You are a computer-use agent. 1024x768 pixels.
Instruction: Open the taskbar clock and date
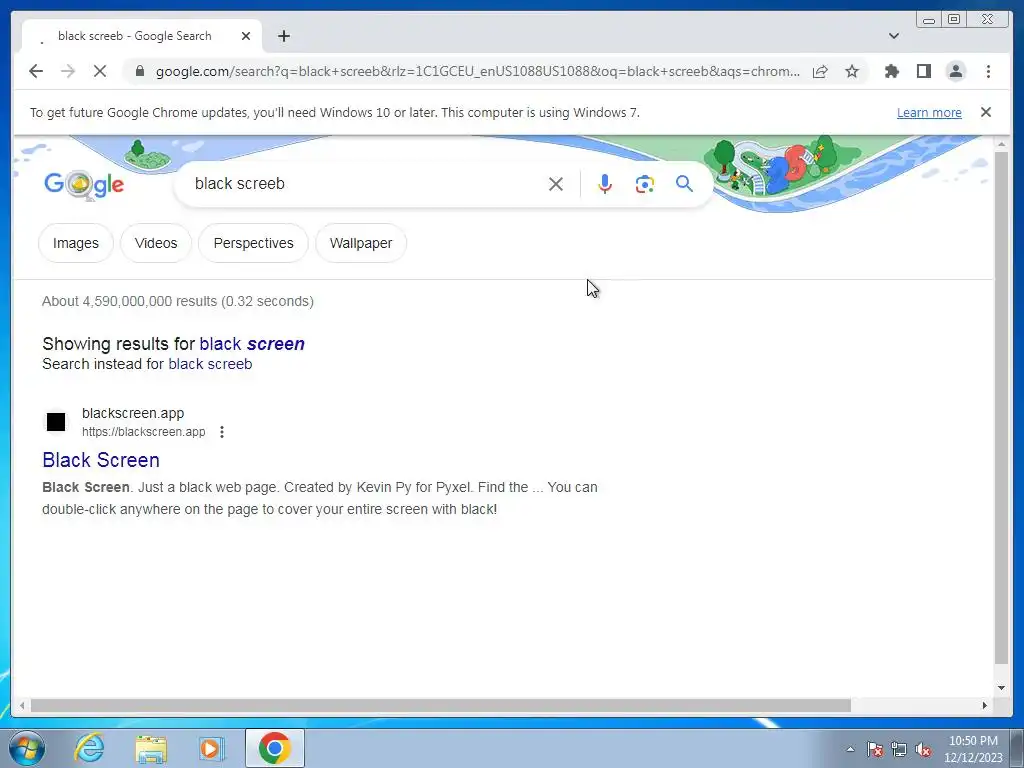pyautogui.click(x=973, y=749)
